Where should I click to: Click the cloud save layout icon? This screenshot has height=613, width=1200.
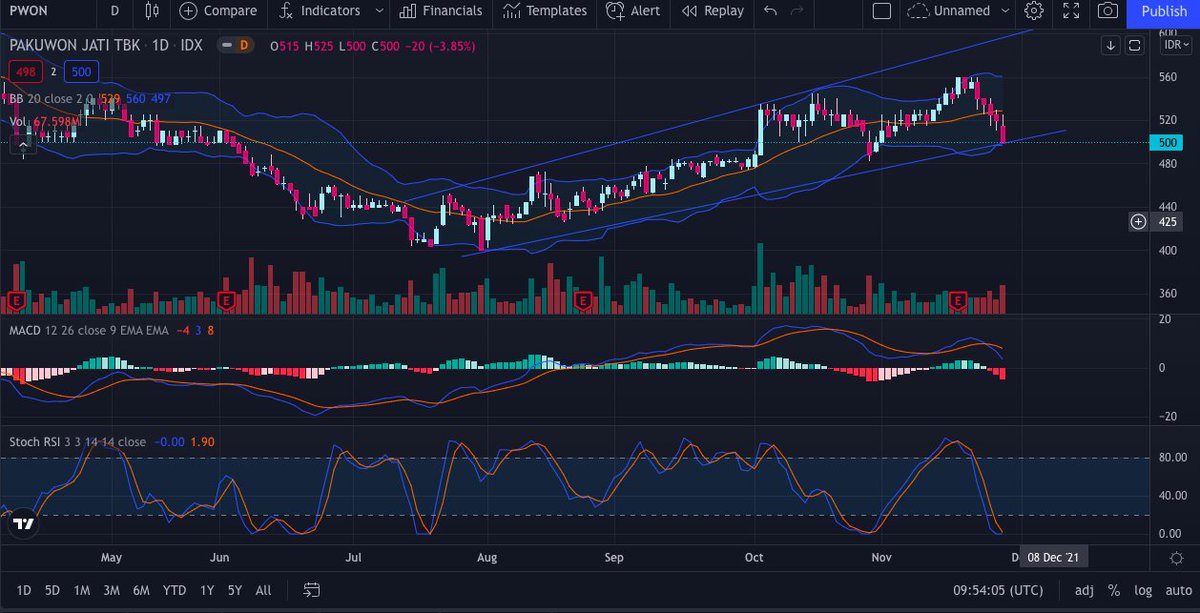tap(918, 11)
